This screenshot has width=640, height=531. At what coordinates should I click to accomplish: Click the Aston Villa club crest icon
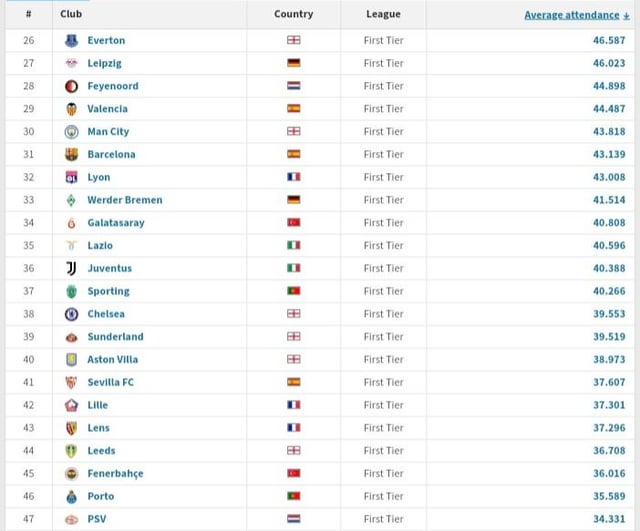click(71, 359)
